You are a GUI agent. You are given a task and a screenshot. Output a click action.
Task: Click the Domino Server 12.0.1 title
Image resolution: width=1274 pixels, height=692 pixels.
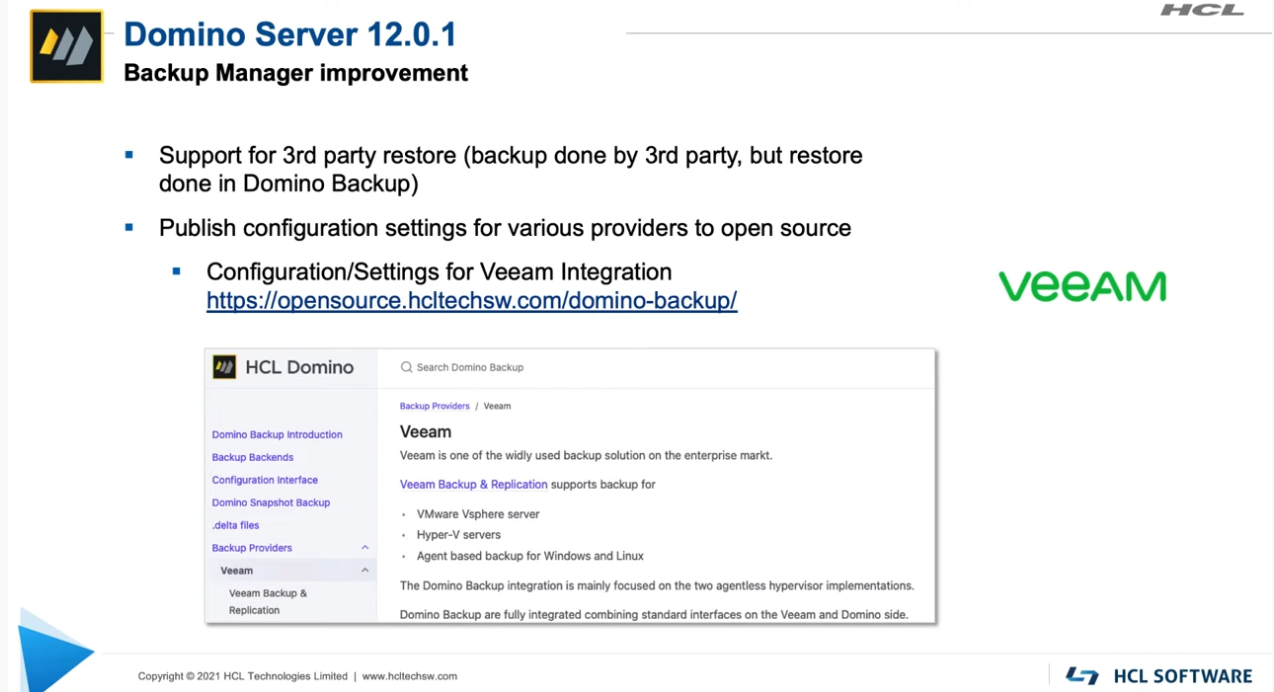coord(290,35)
